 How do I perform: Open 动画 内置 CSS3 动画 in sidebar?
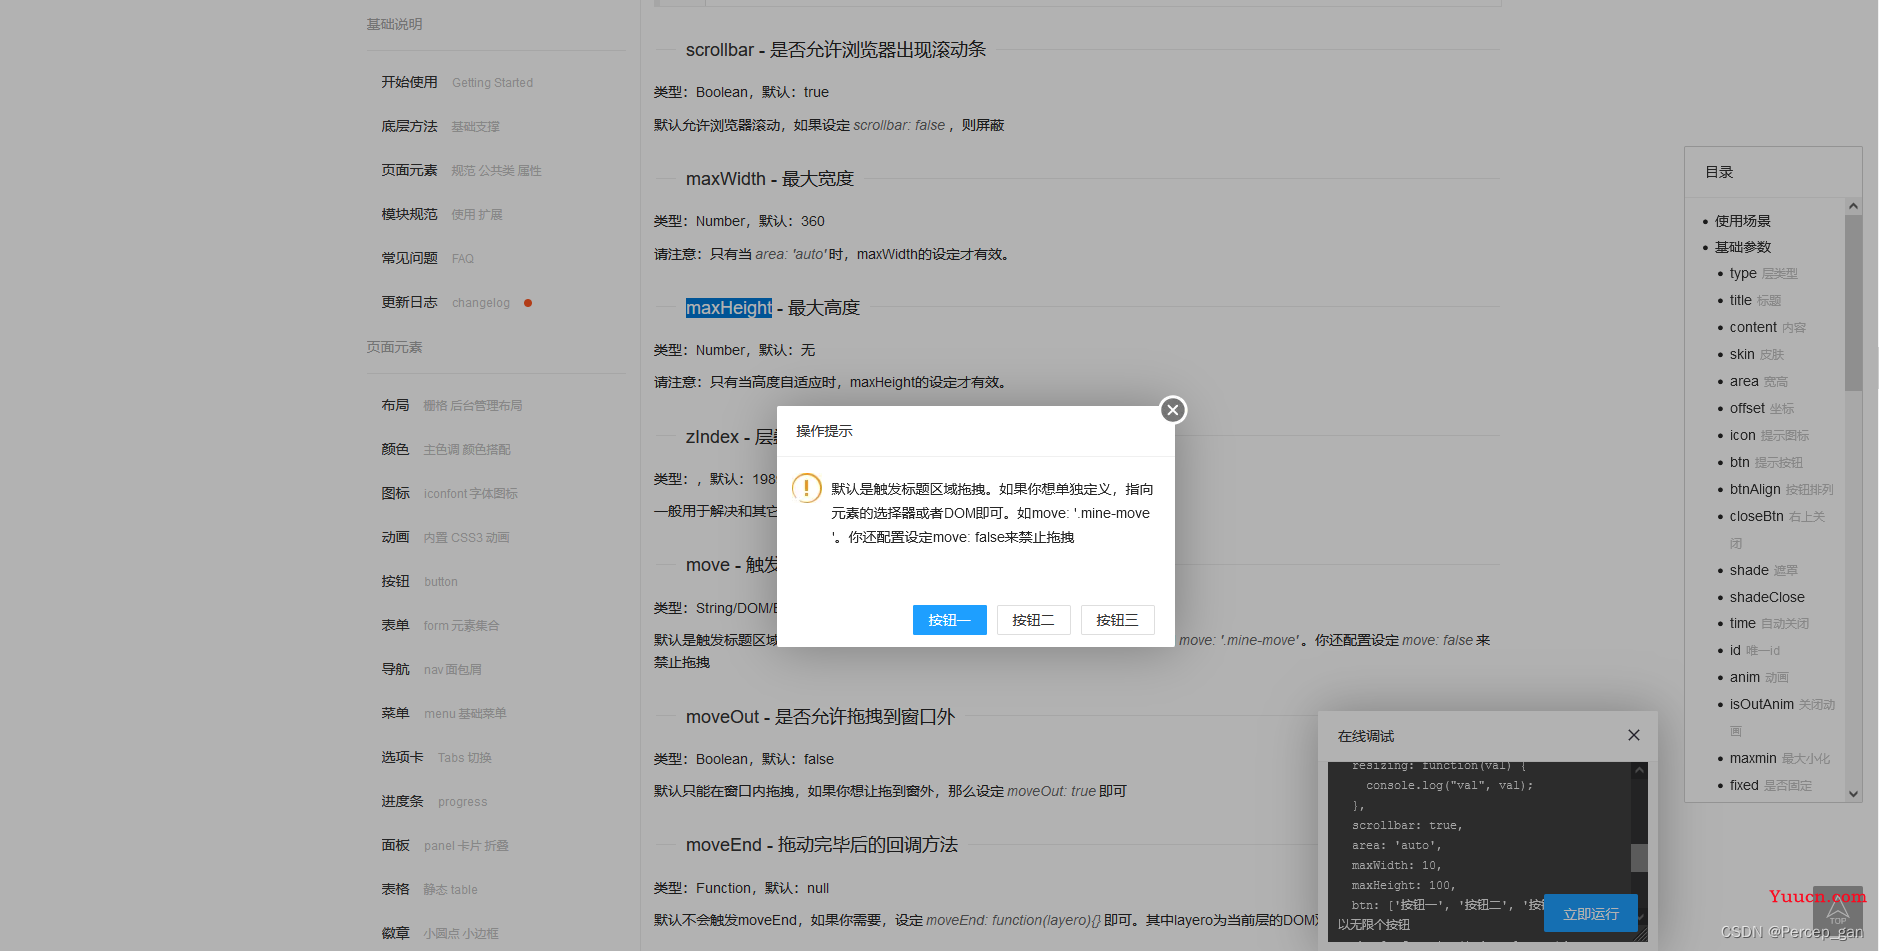[445, 537]
